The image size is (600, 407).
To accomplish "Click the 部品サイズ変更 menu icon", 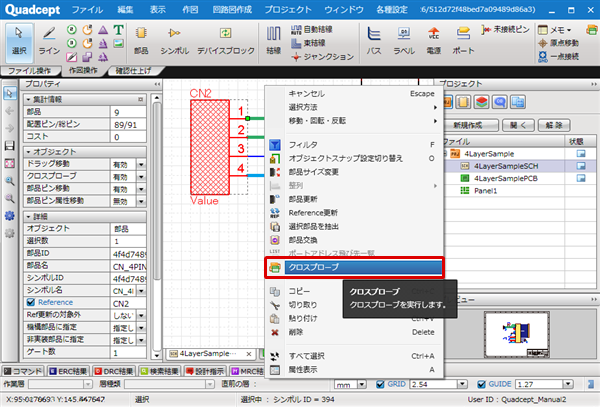I will point(275,172).
